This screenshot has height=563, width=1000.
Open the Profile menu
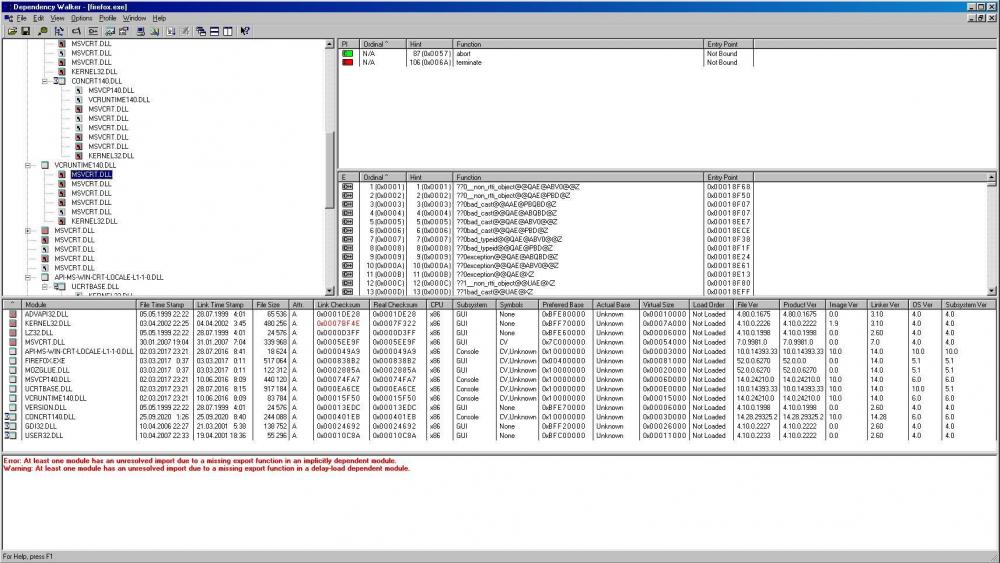(x=107, y=18)
